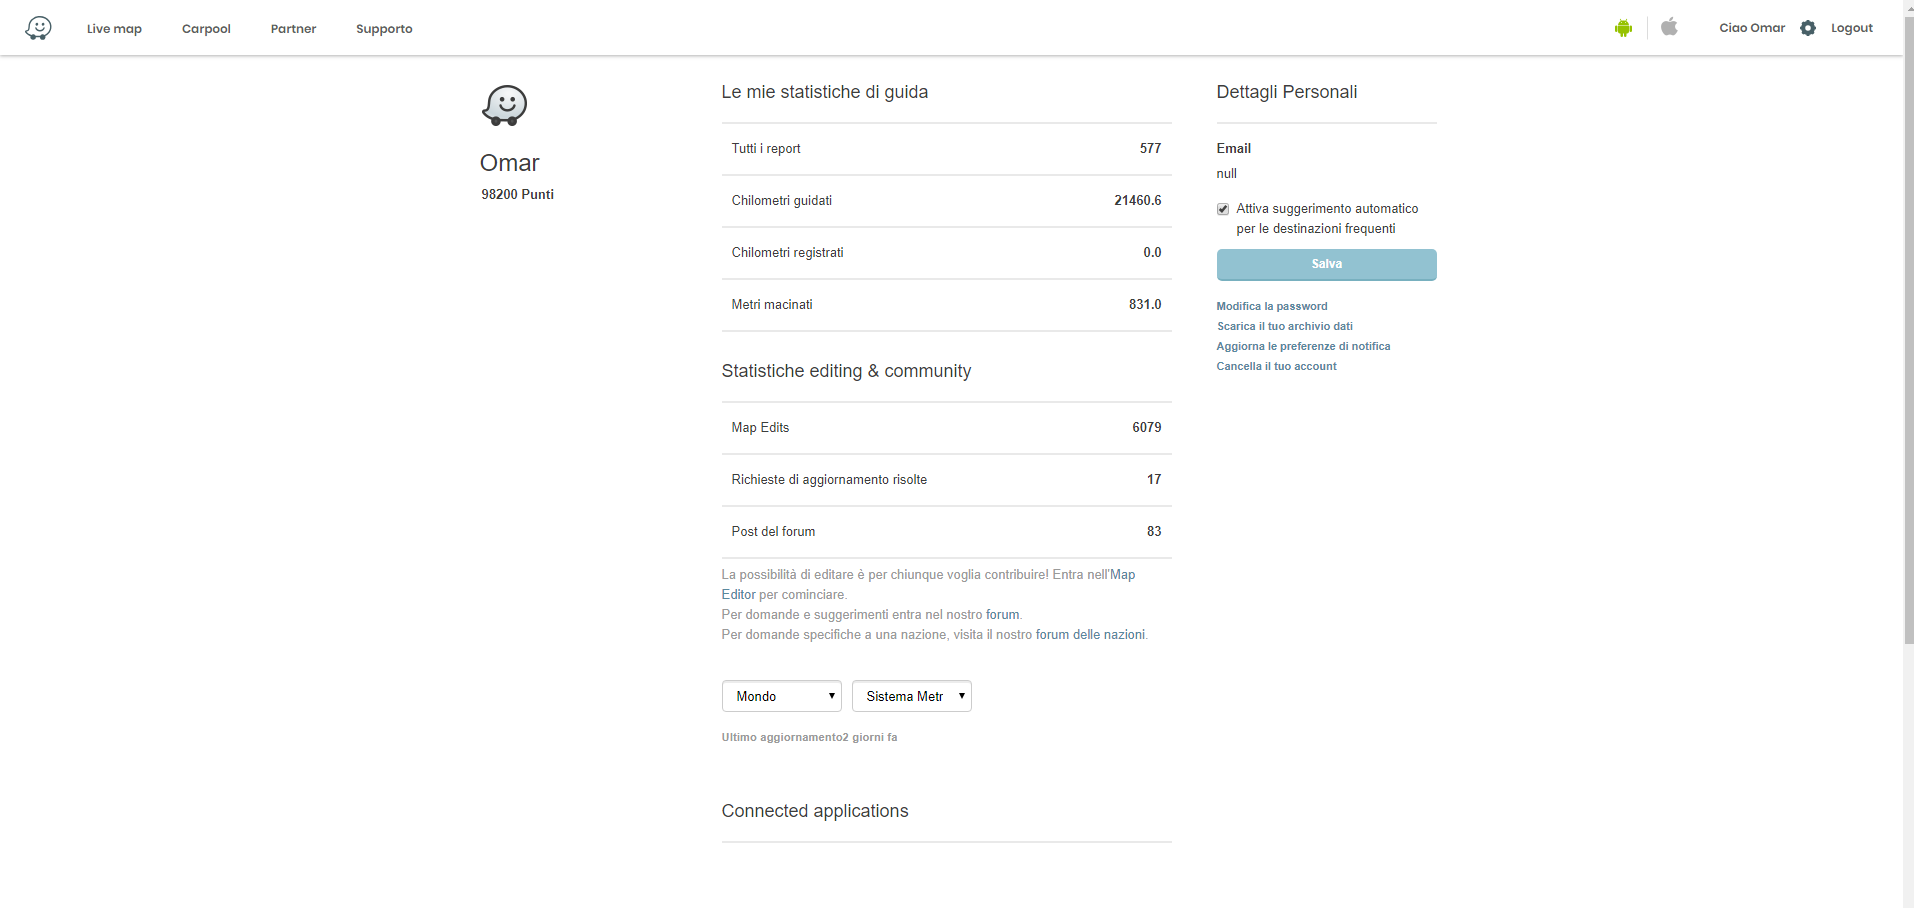Click the Ciao Omar greeting
The image size is (1914, 908).
(1752, 28)
